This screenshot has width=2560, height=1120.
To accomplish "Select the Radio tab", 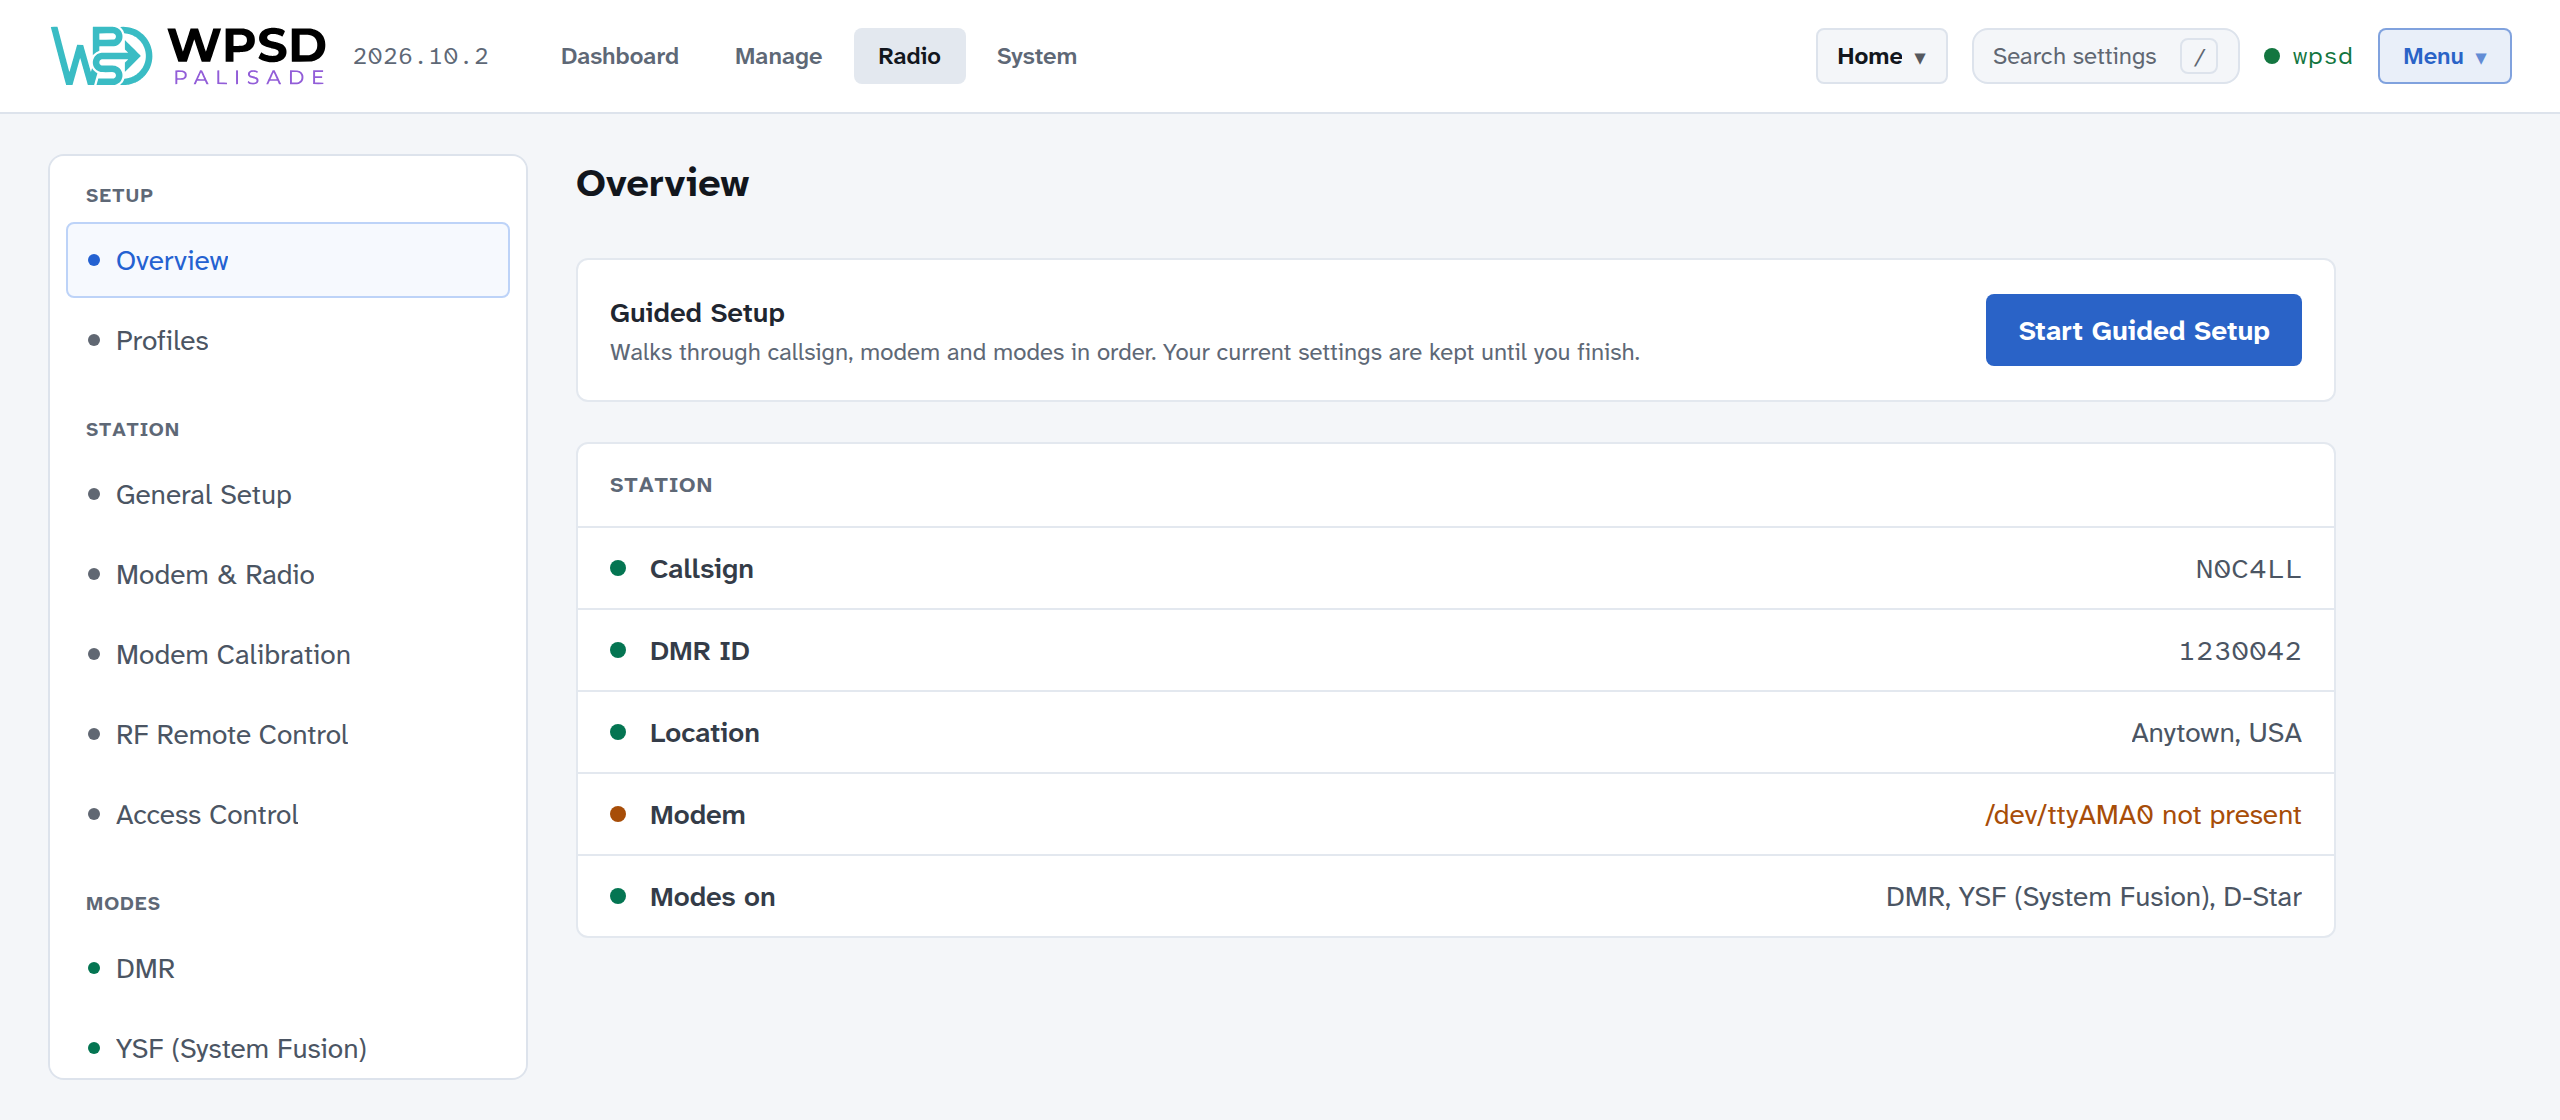I will coord(909,56).
